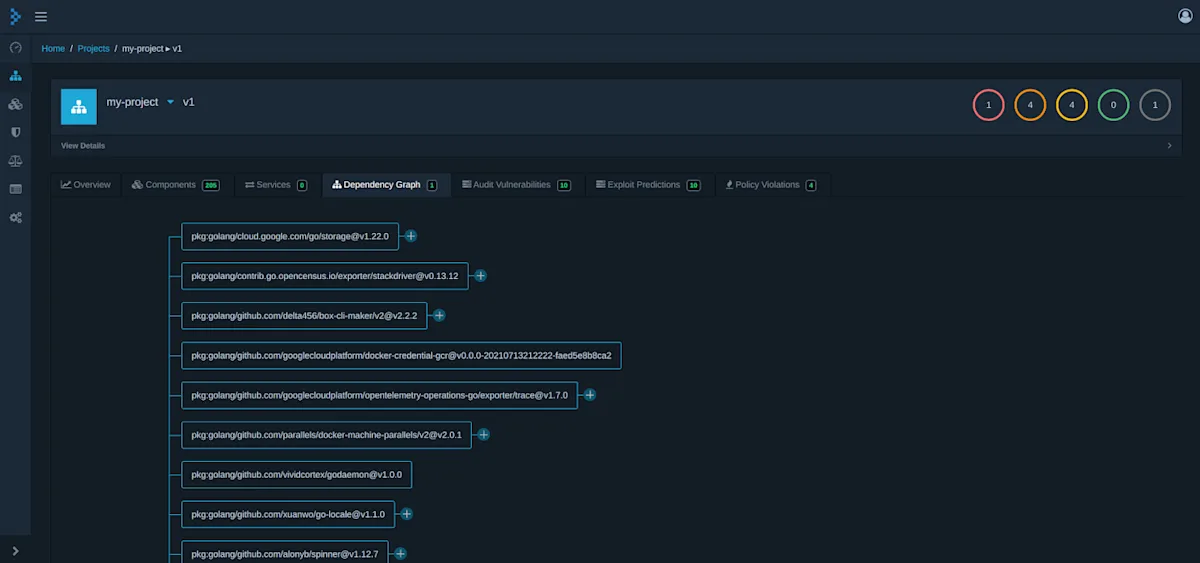Select the Dependency Graph tab
Viewport: 1200px width, 563px height.
click(x=385, y=185)
